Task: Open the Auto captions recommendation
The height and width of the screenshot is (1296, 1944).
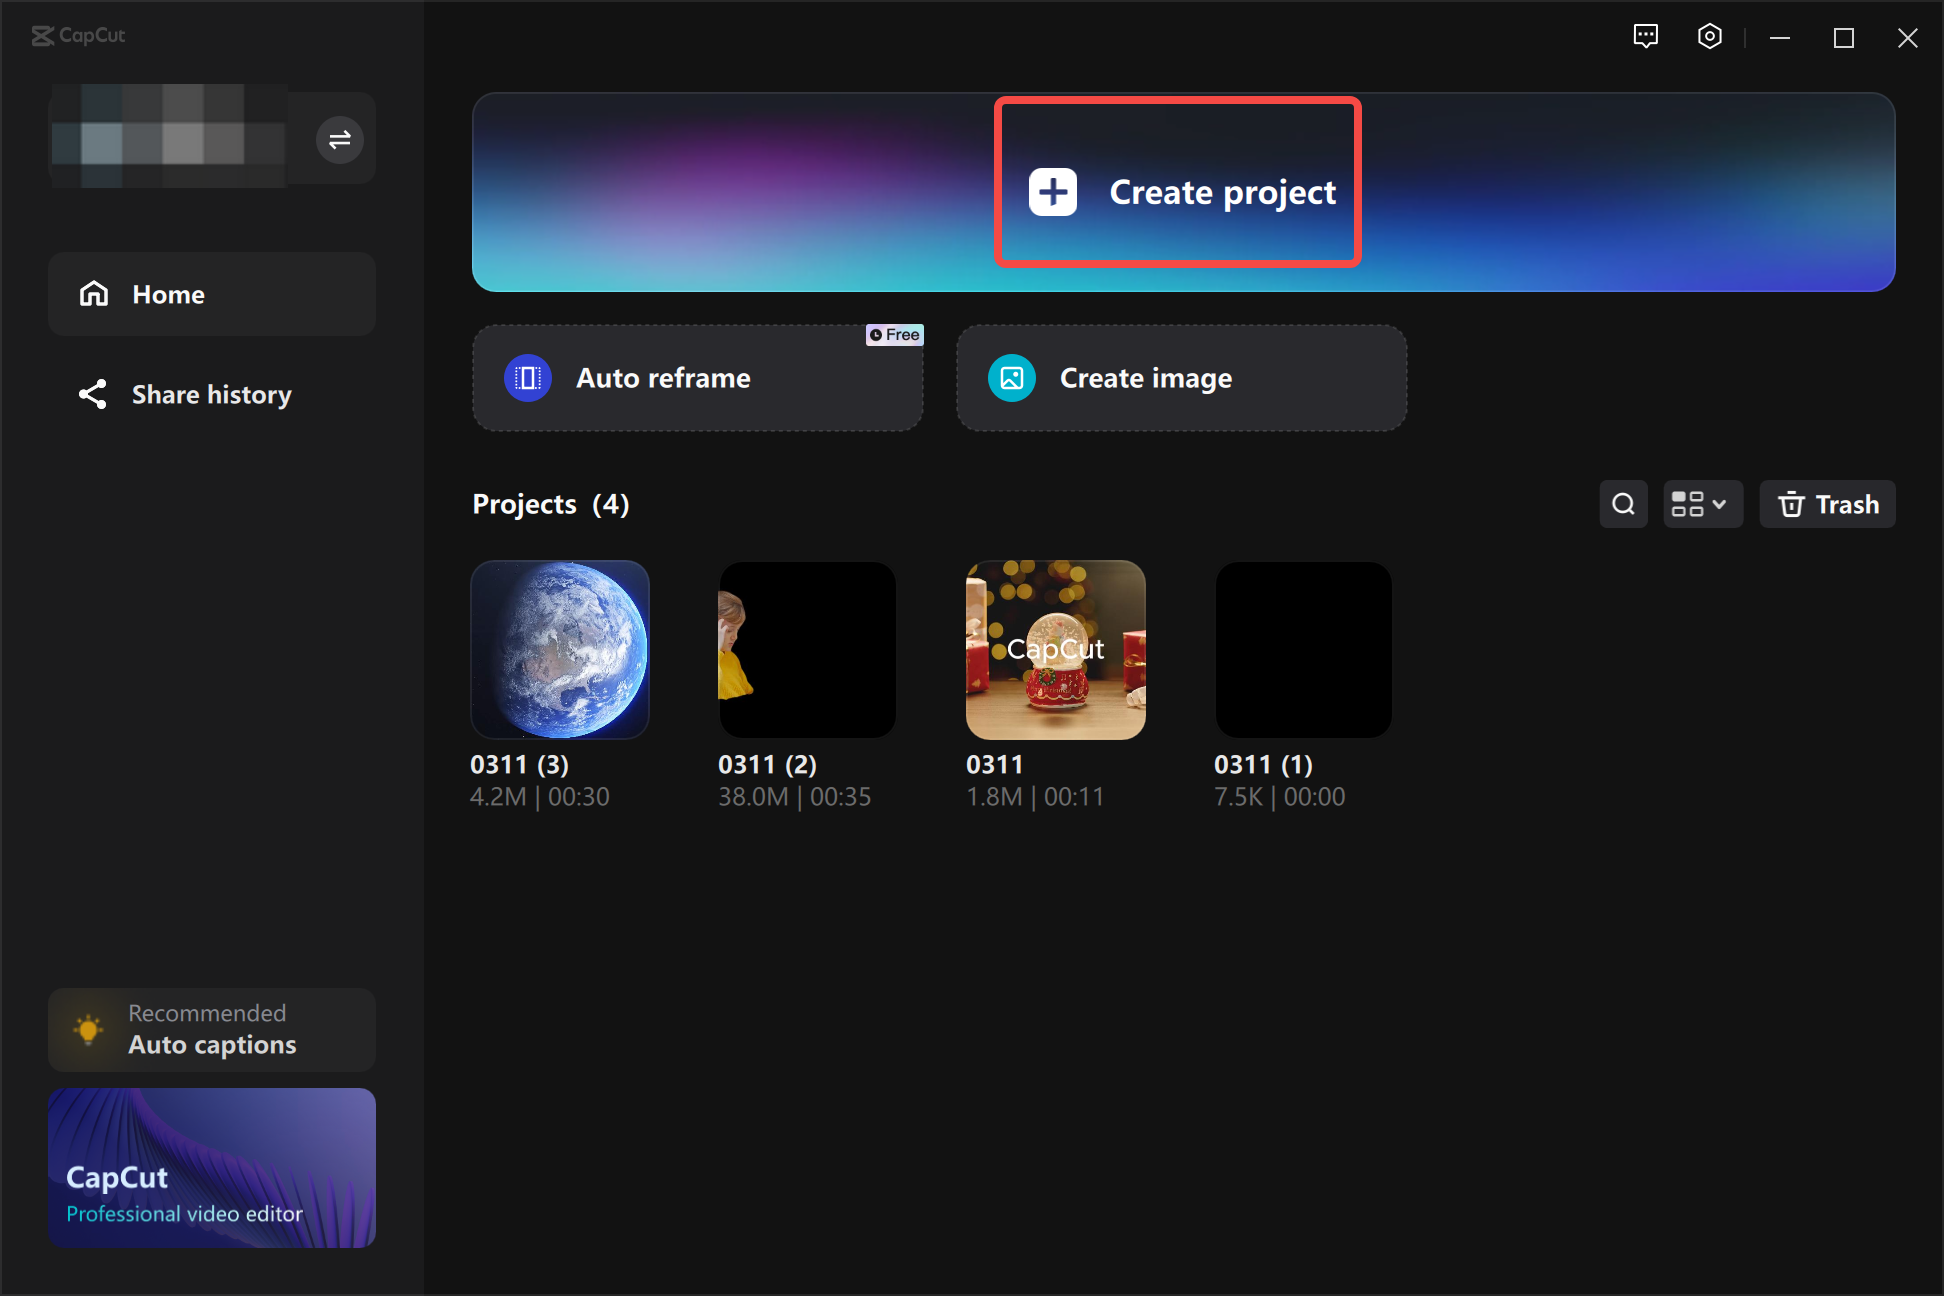Action: point(211,1029)
